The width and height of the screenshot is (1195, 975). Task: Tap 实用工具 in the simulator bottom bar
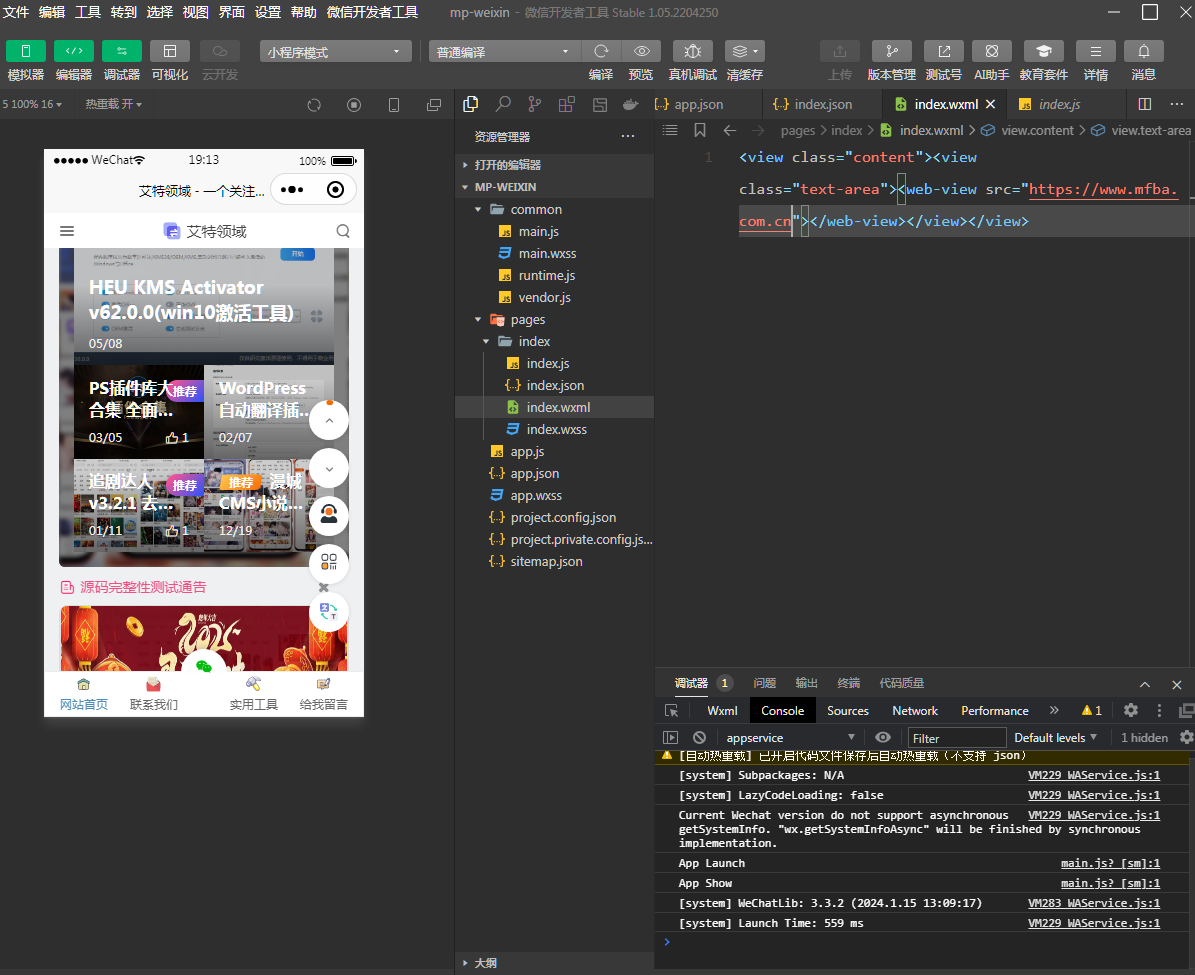[254, 694]
